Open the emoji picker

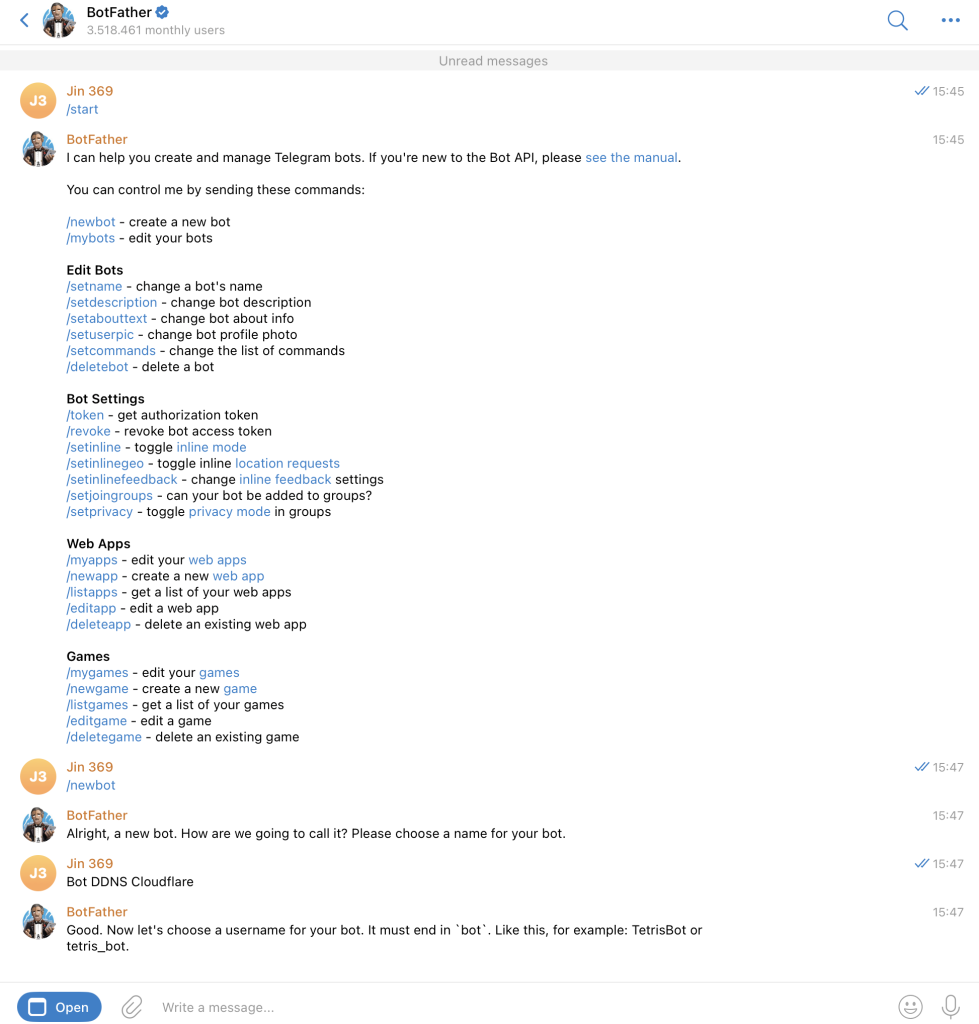[910, 1007]
